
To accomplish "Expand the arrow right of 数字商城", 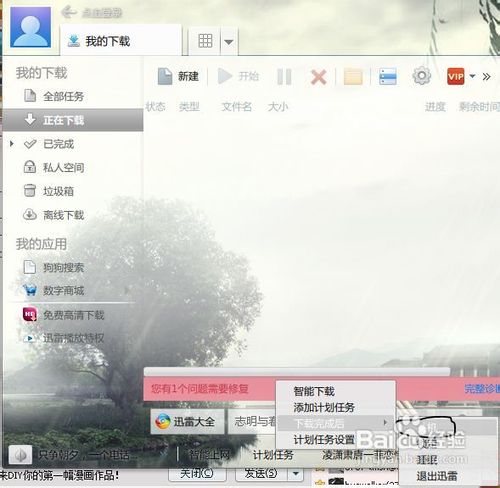I will [x=127, y=290].
